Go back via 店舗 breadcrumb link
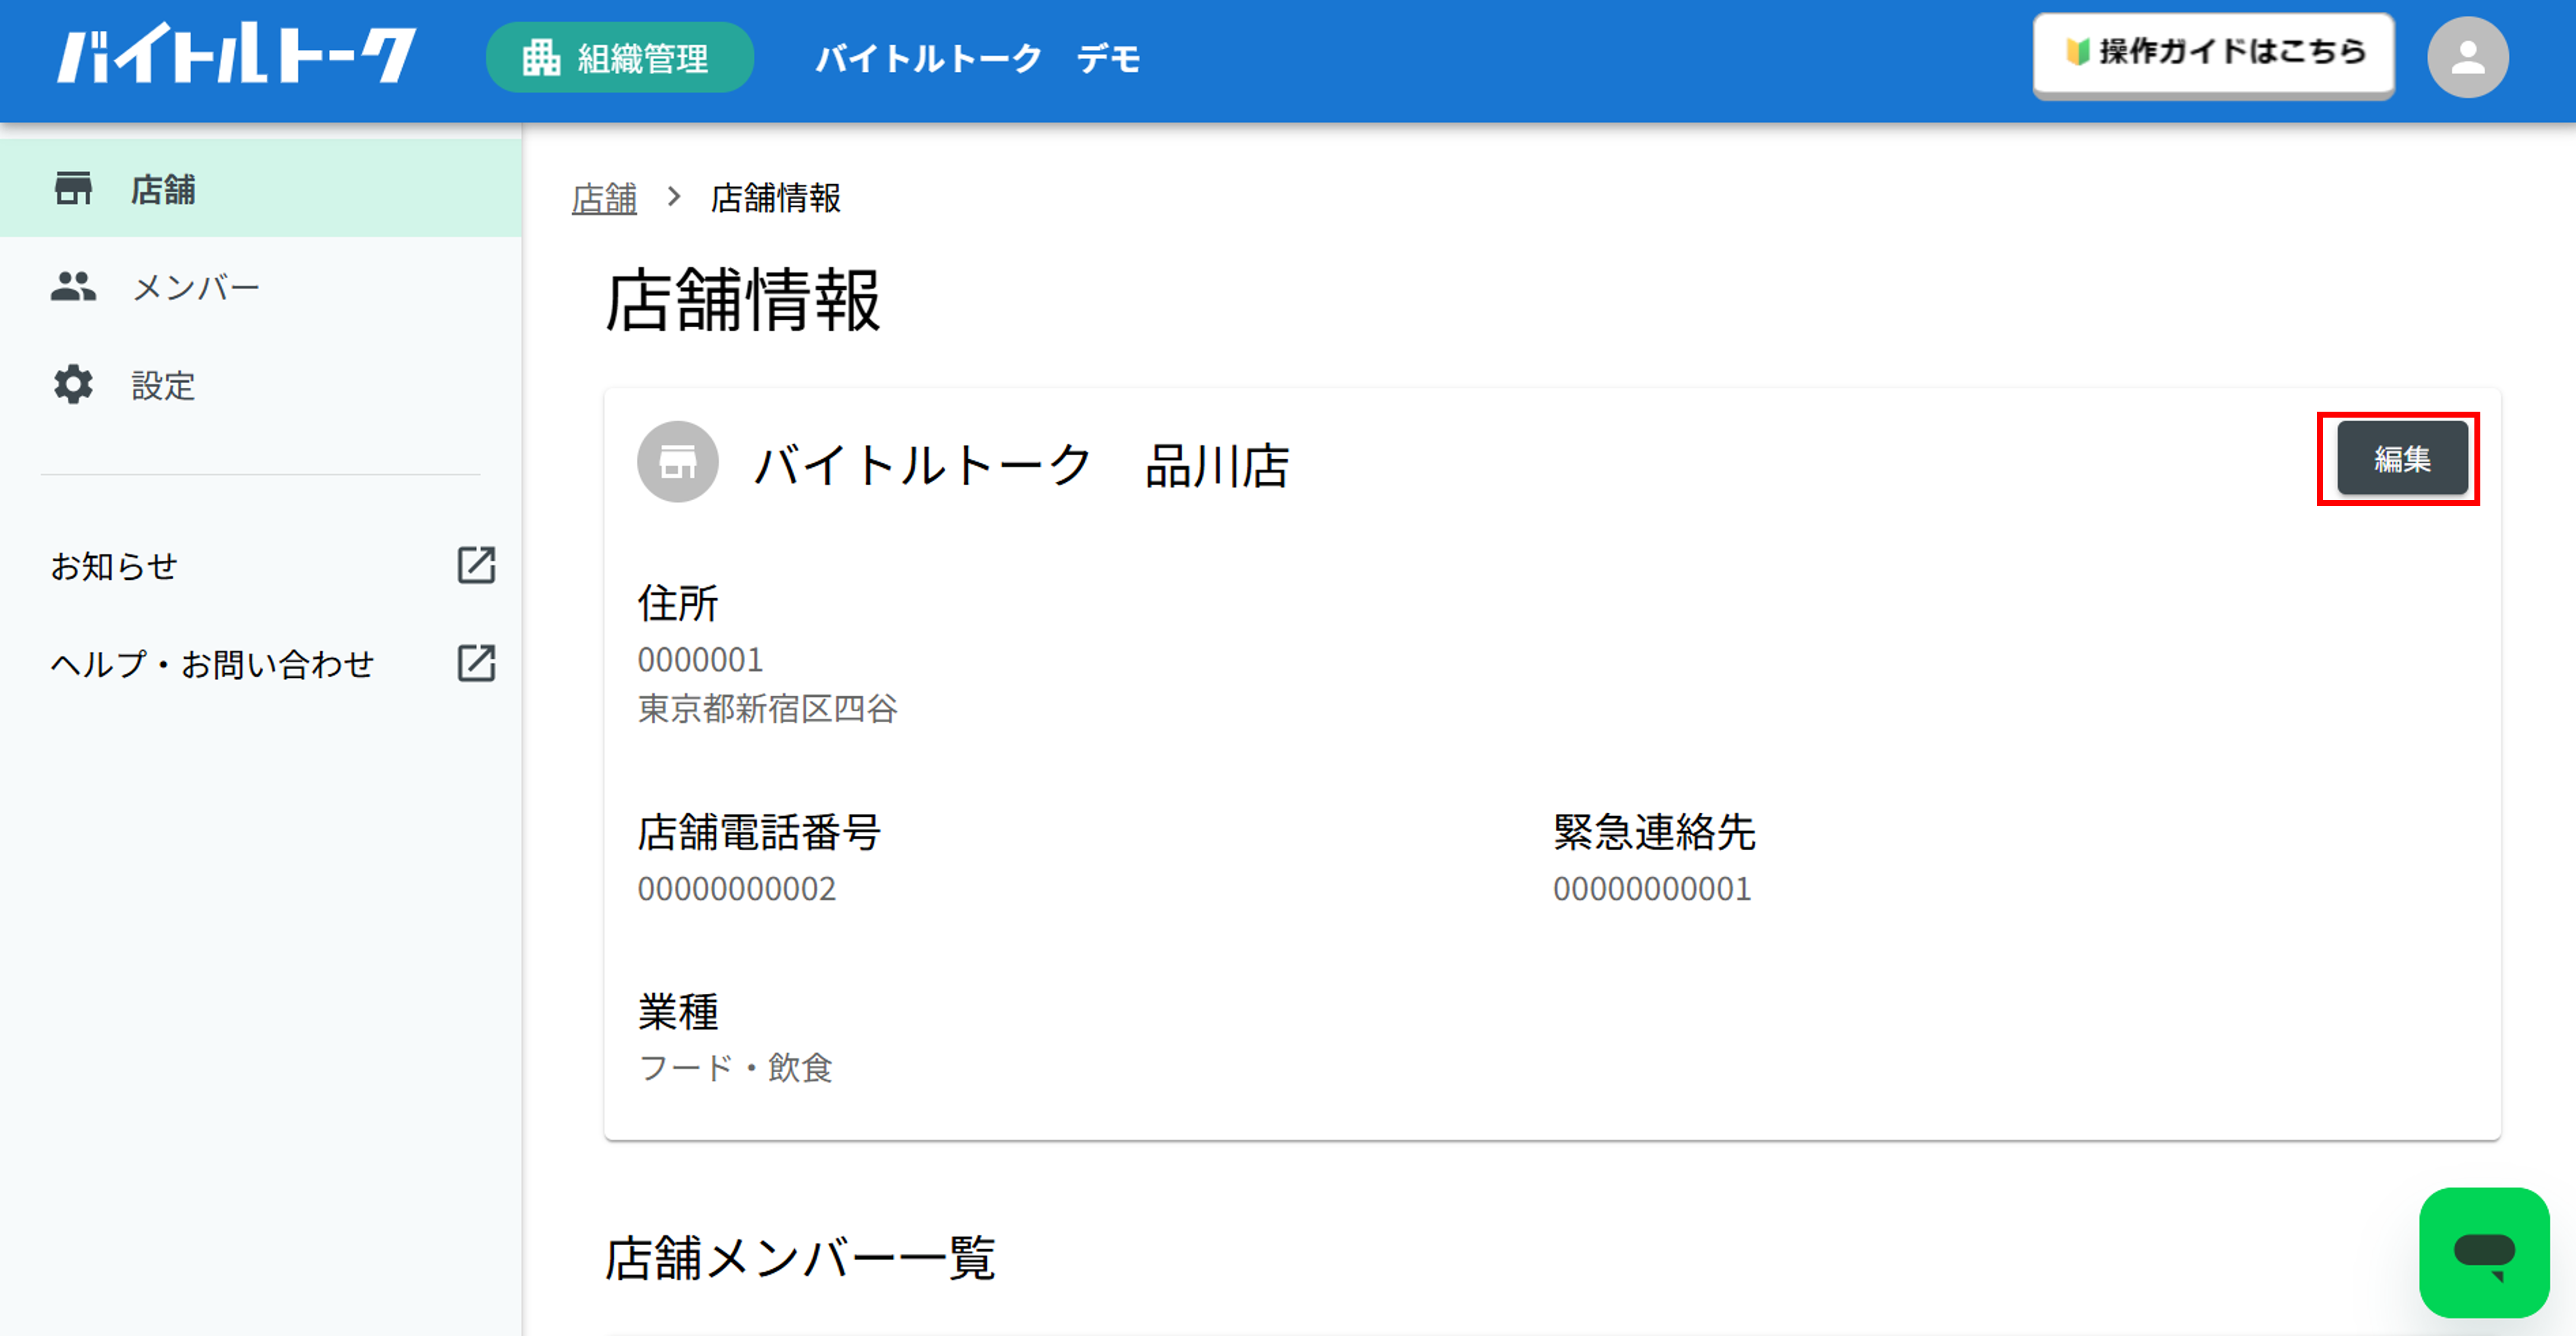Screen dimensions: 2576x1336 tap(604, 198)
